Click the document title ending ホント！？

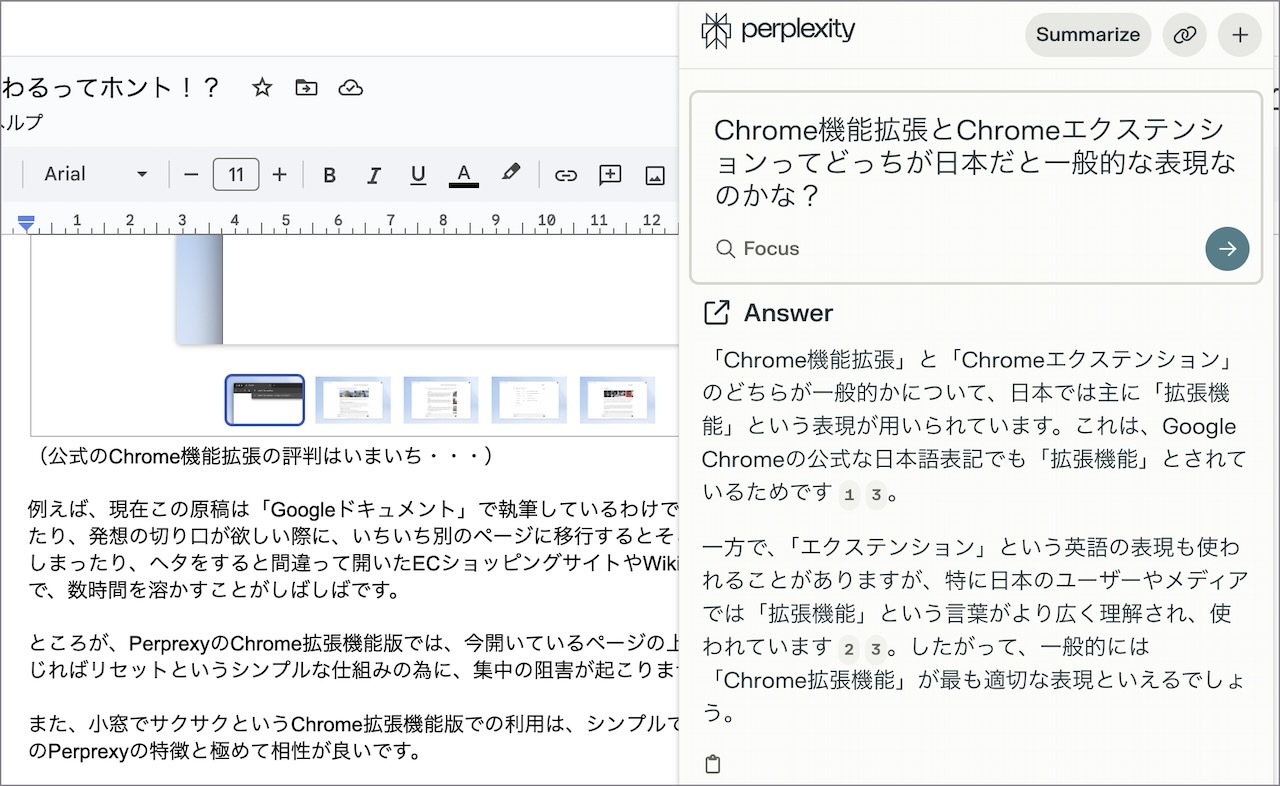coord(110,88)
